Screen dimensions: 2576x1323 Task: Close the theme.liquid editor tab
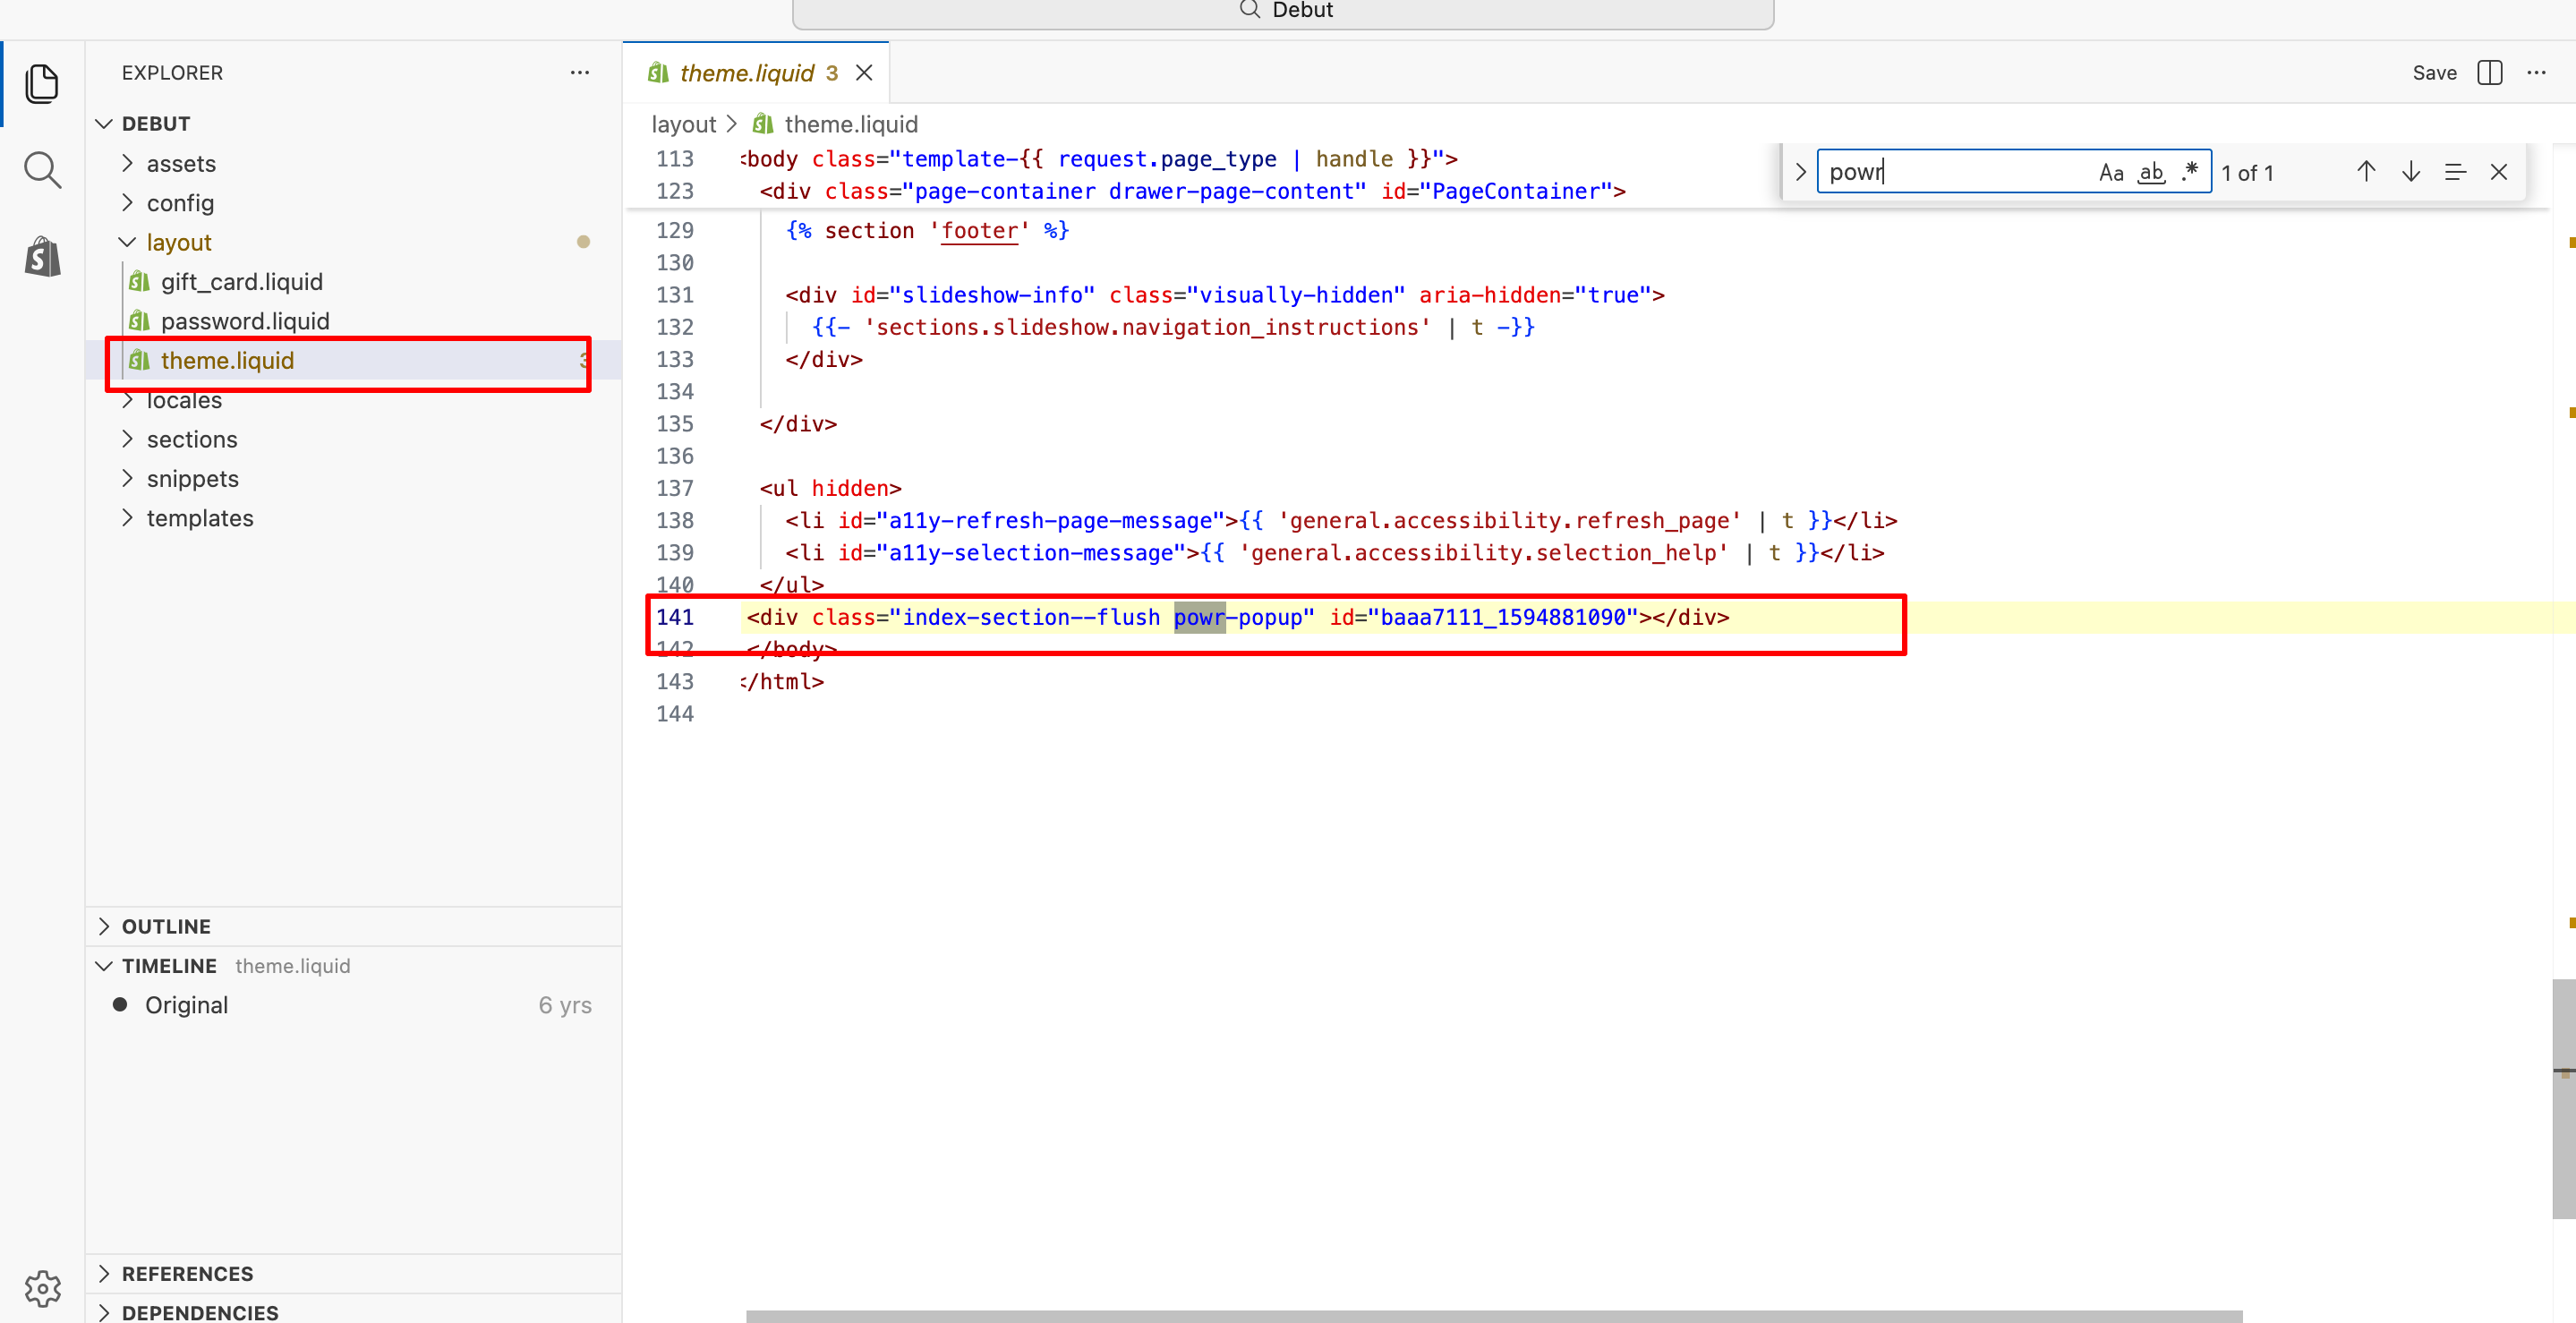(864, 73)
